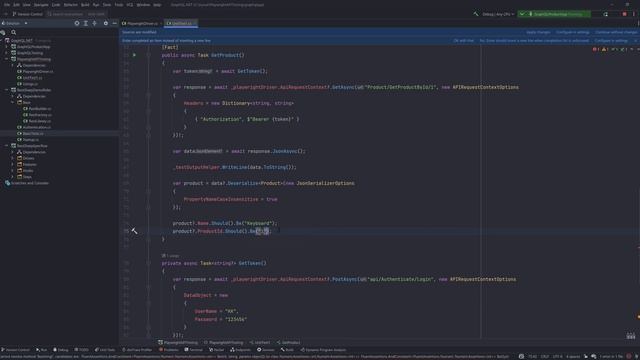Image resolution: width=640 pixels, height=360 pixels.
Task: Click the yellow warning count indicator
Action: (605, 49)
